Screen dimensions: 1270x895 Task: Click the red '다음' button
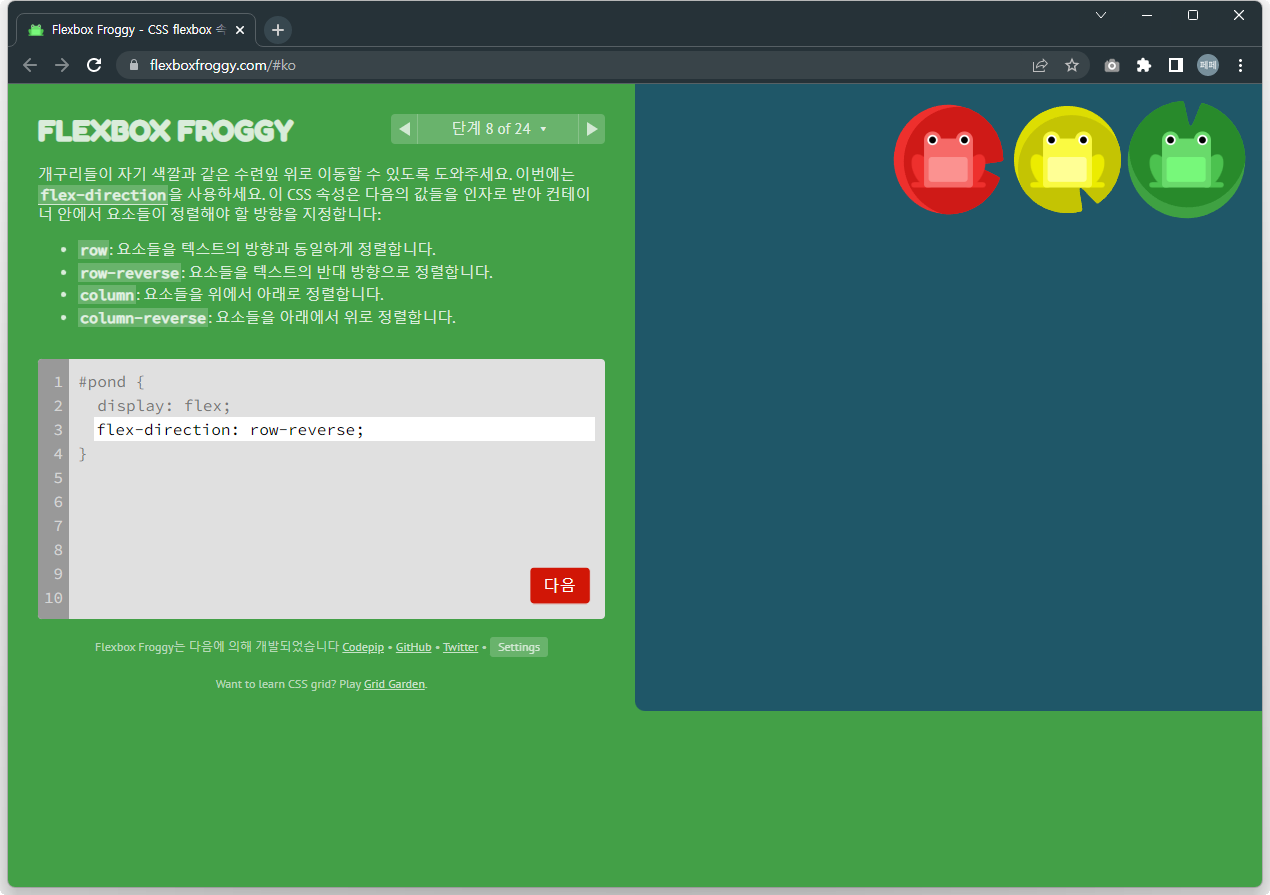coord(560,586)
